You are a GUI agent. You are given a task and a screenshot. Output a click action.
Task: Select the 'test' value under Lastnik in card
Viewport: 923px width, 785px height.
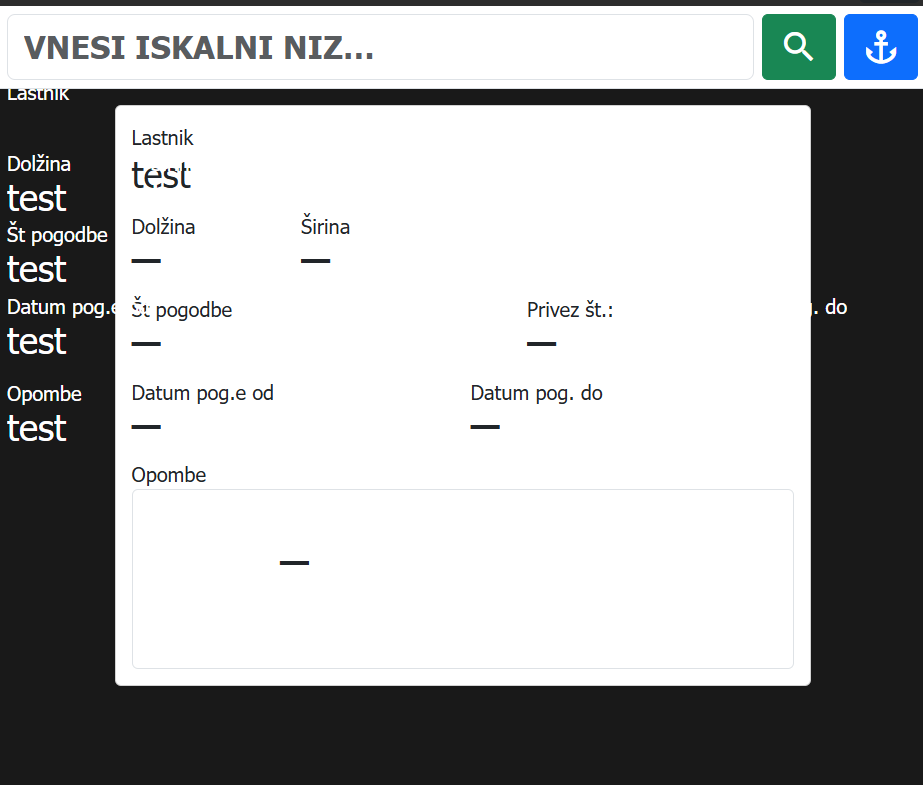pos(161,176)
